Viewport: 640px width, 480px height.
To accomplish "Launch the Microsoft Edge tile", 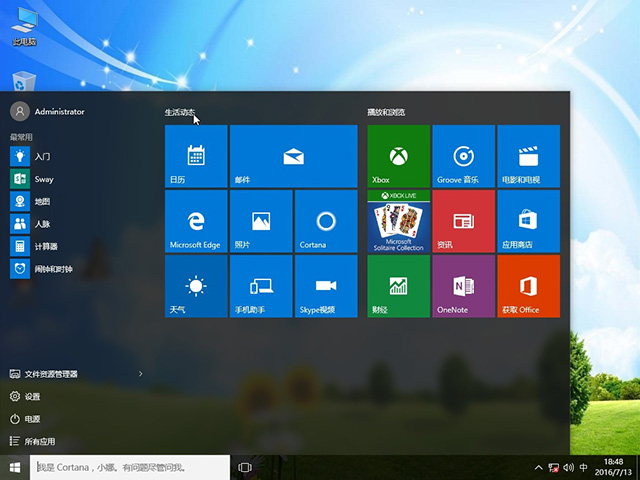I will tap(196, 221).
